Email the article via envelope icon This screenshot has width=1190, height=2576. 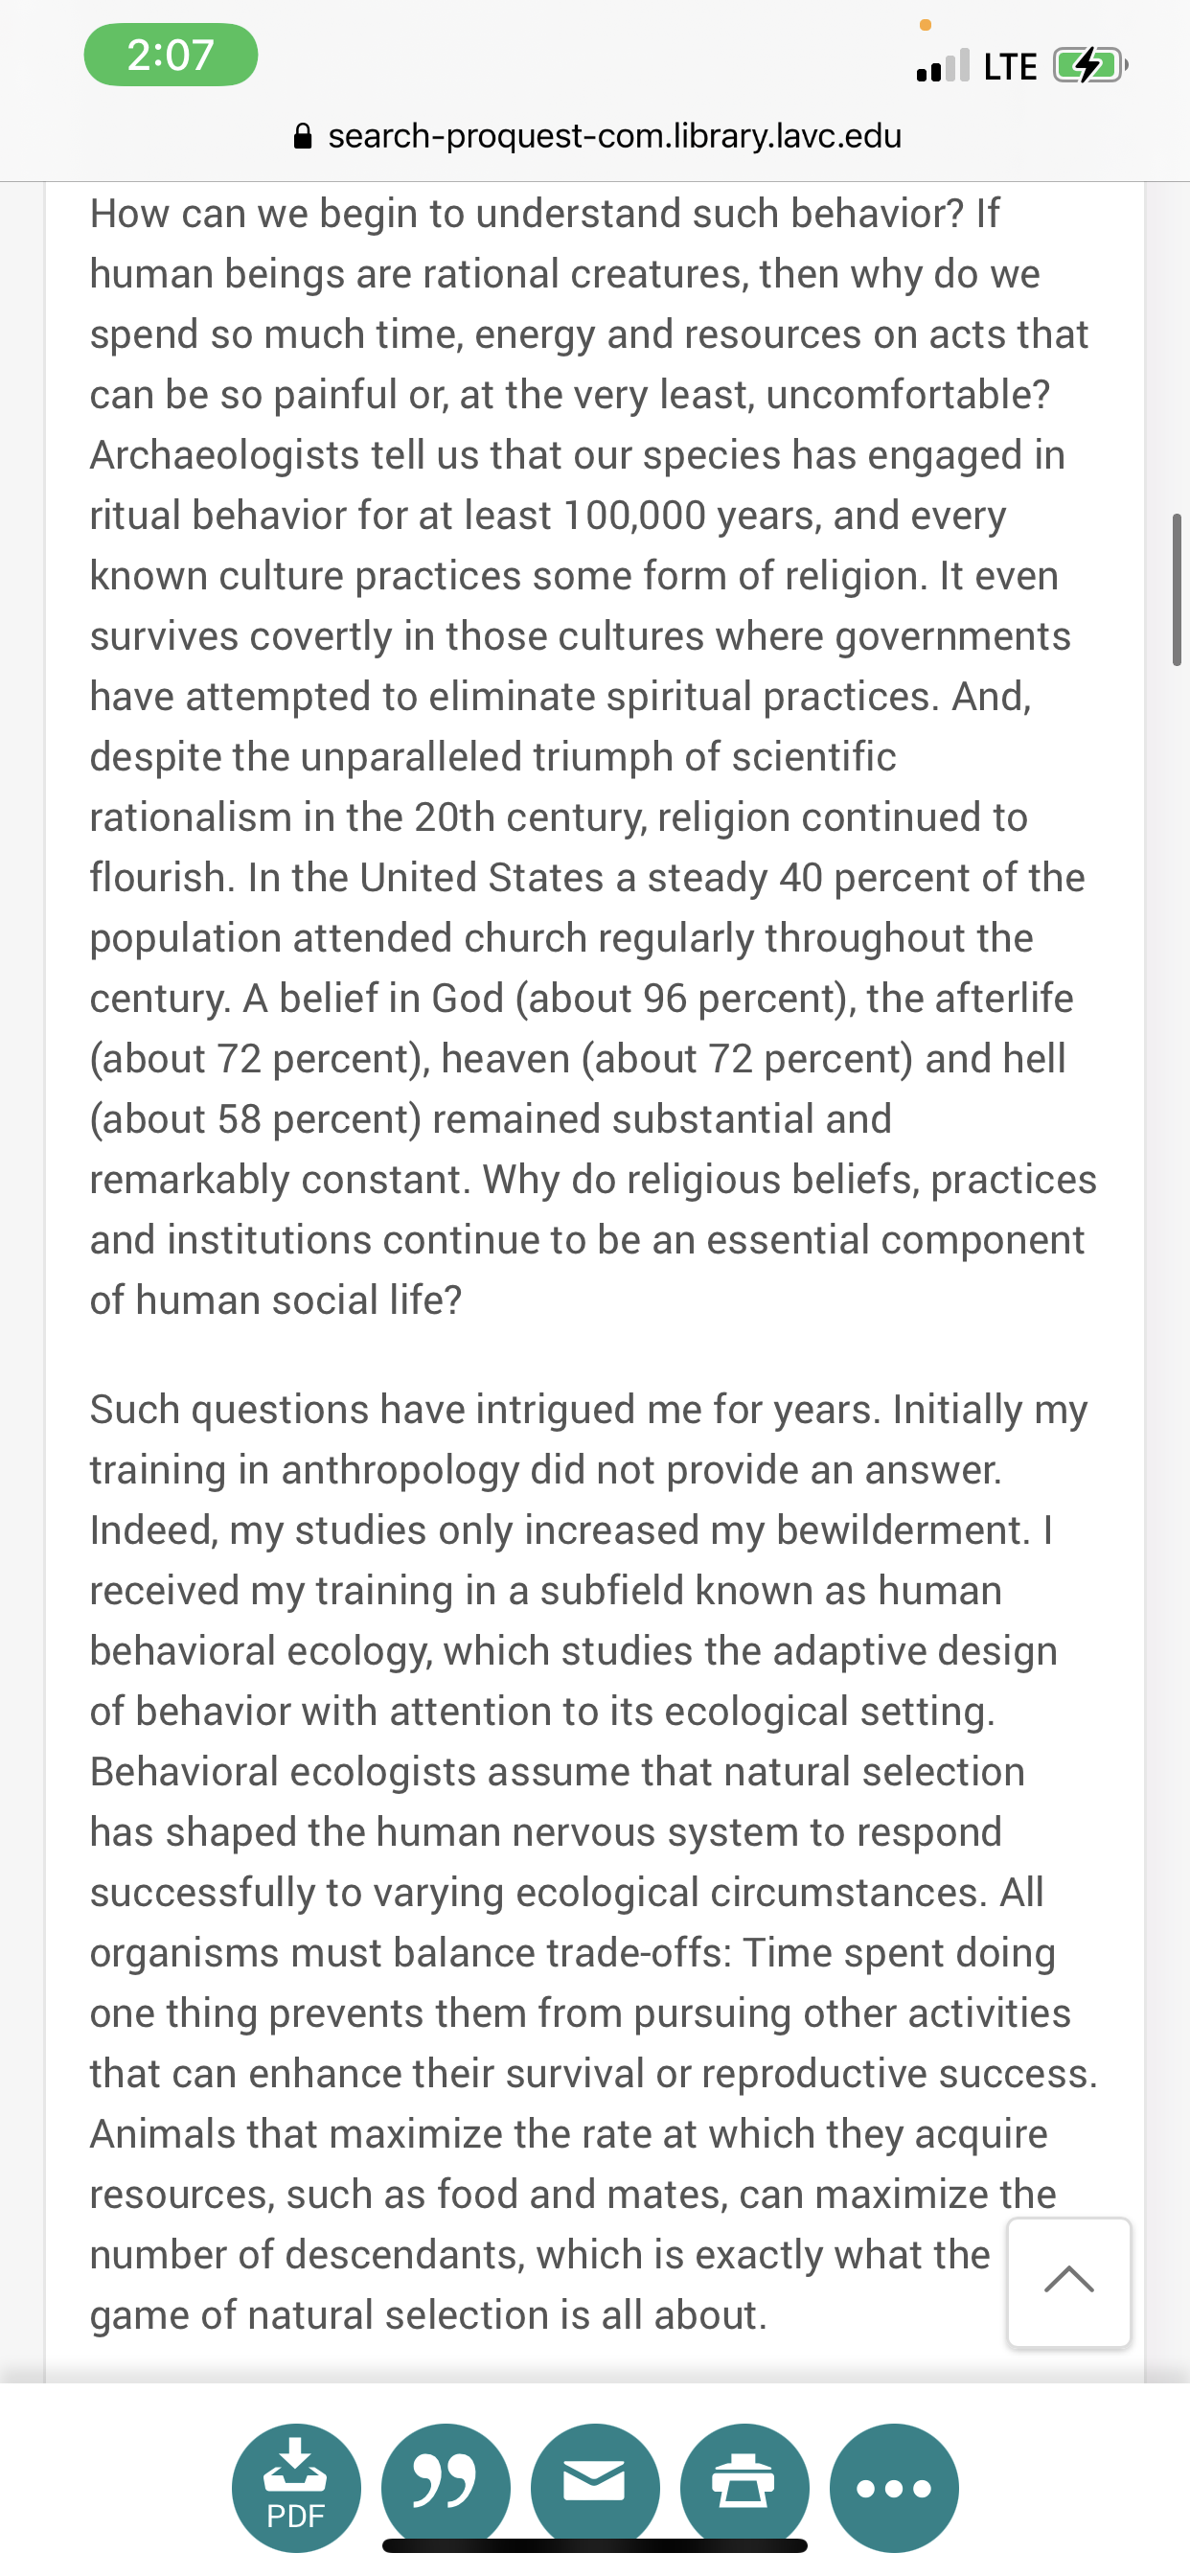point(595,2486)
